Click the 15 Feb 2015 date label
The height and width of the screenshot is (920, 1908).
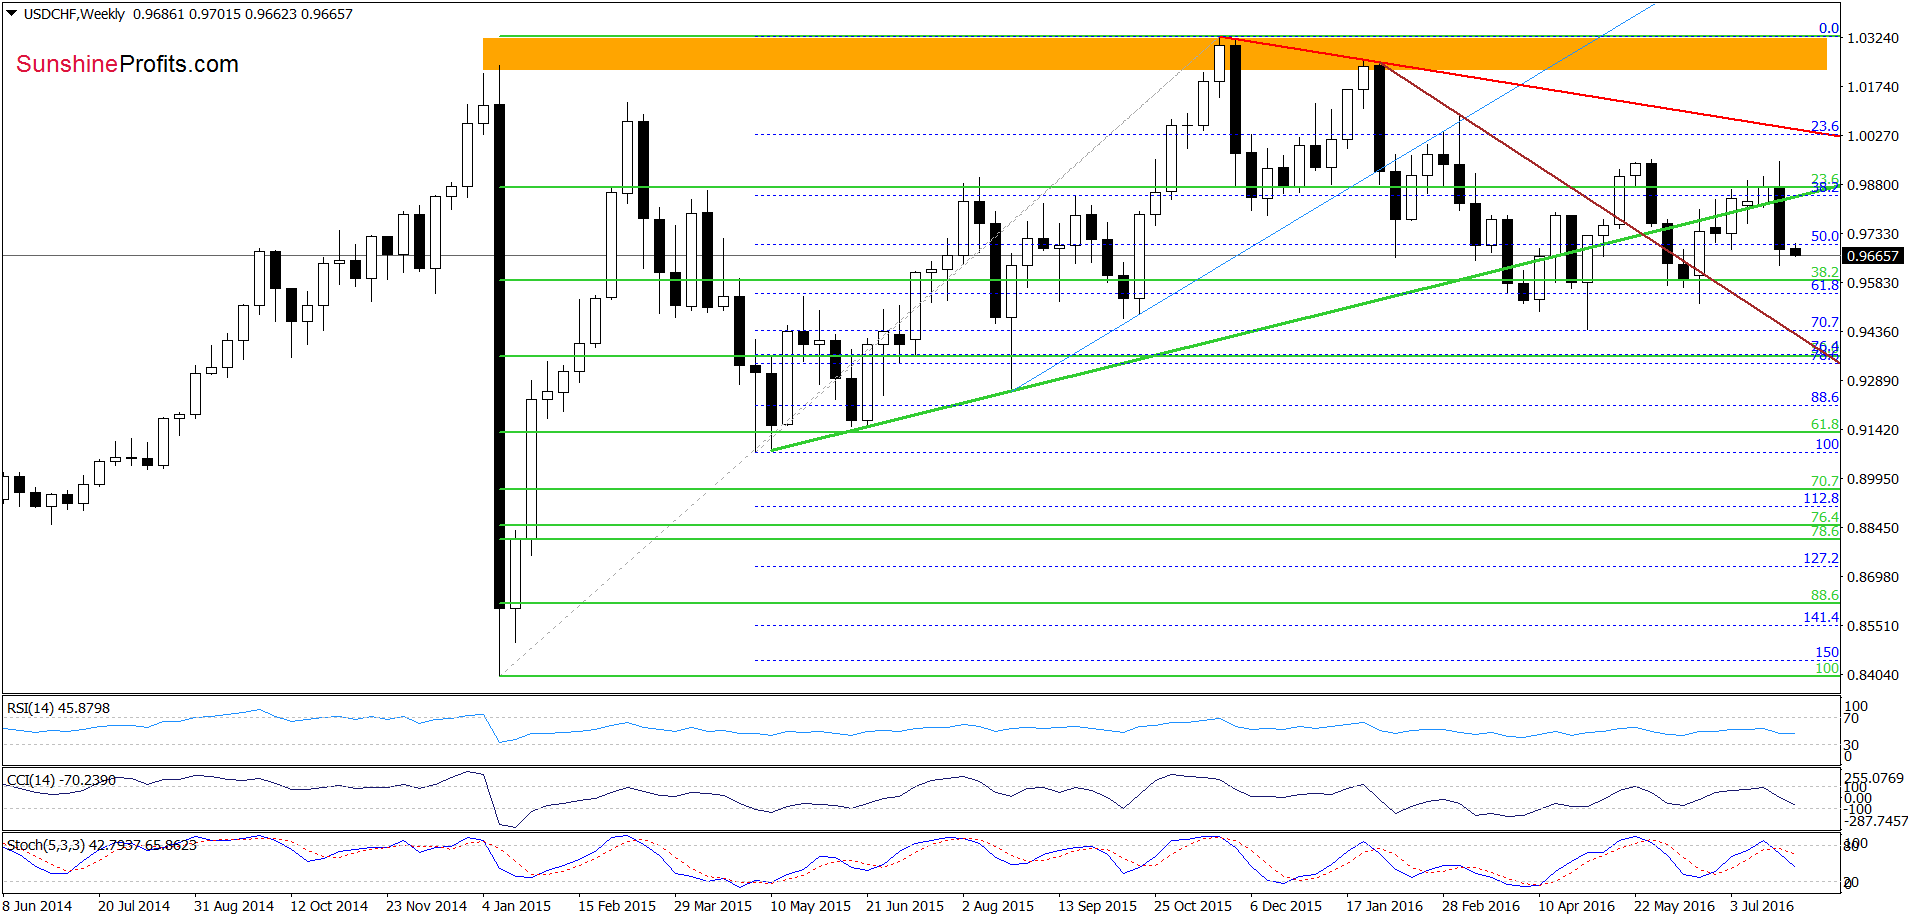pos(617,906)
